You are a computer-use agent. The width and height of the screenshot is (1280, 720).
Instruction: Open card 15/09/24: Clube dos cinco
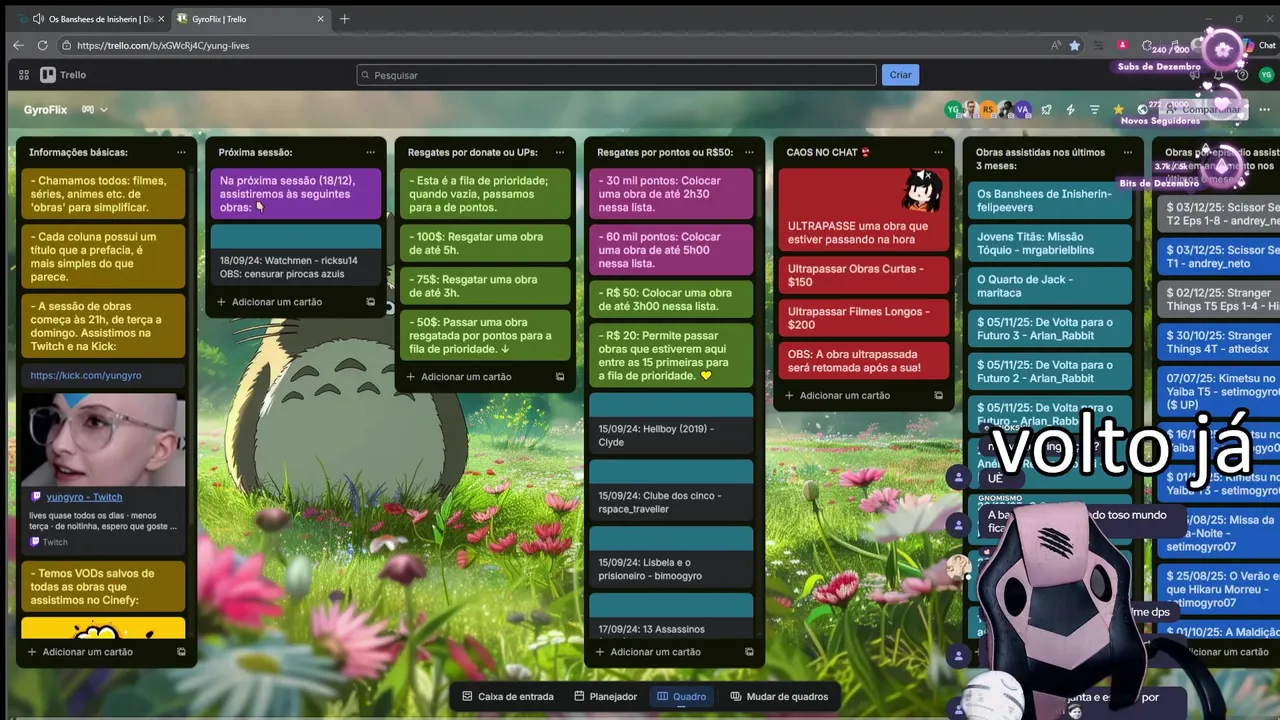tap(671, 489)
